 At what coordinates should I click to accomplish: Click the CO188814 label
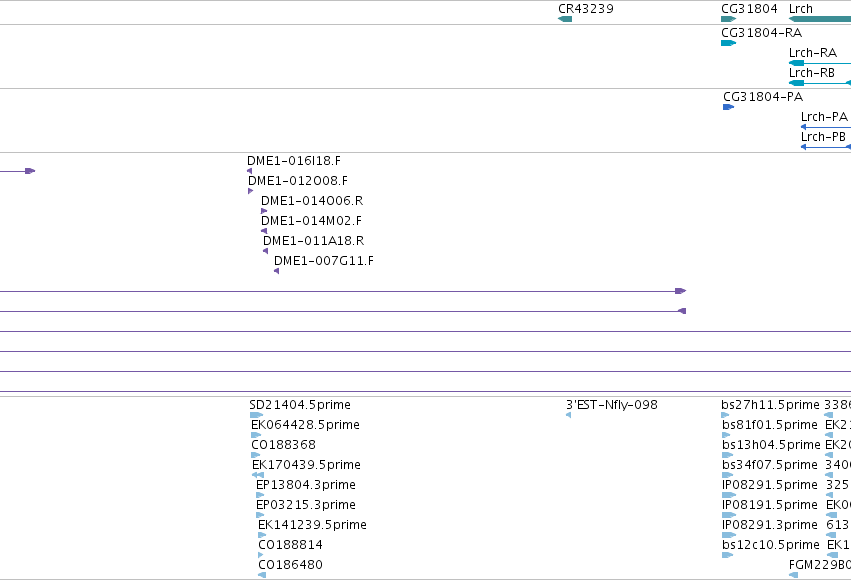(290, 545)
